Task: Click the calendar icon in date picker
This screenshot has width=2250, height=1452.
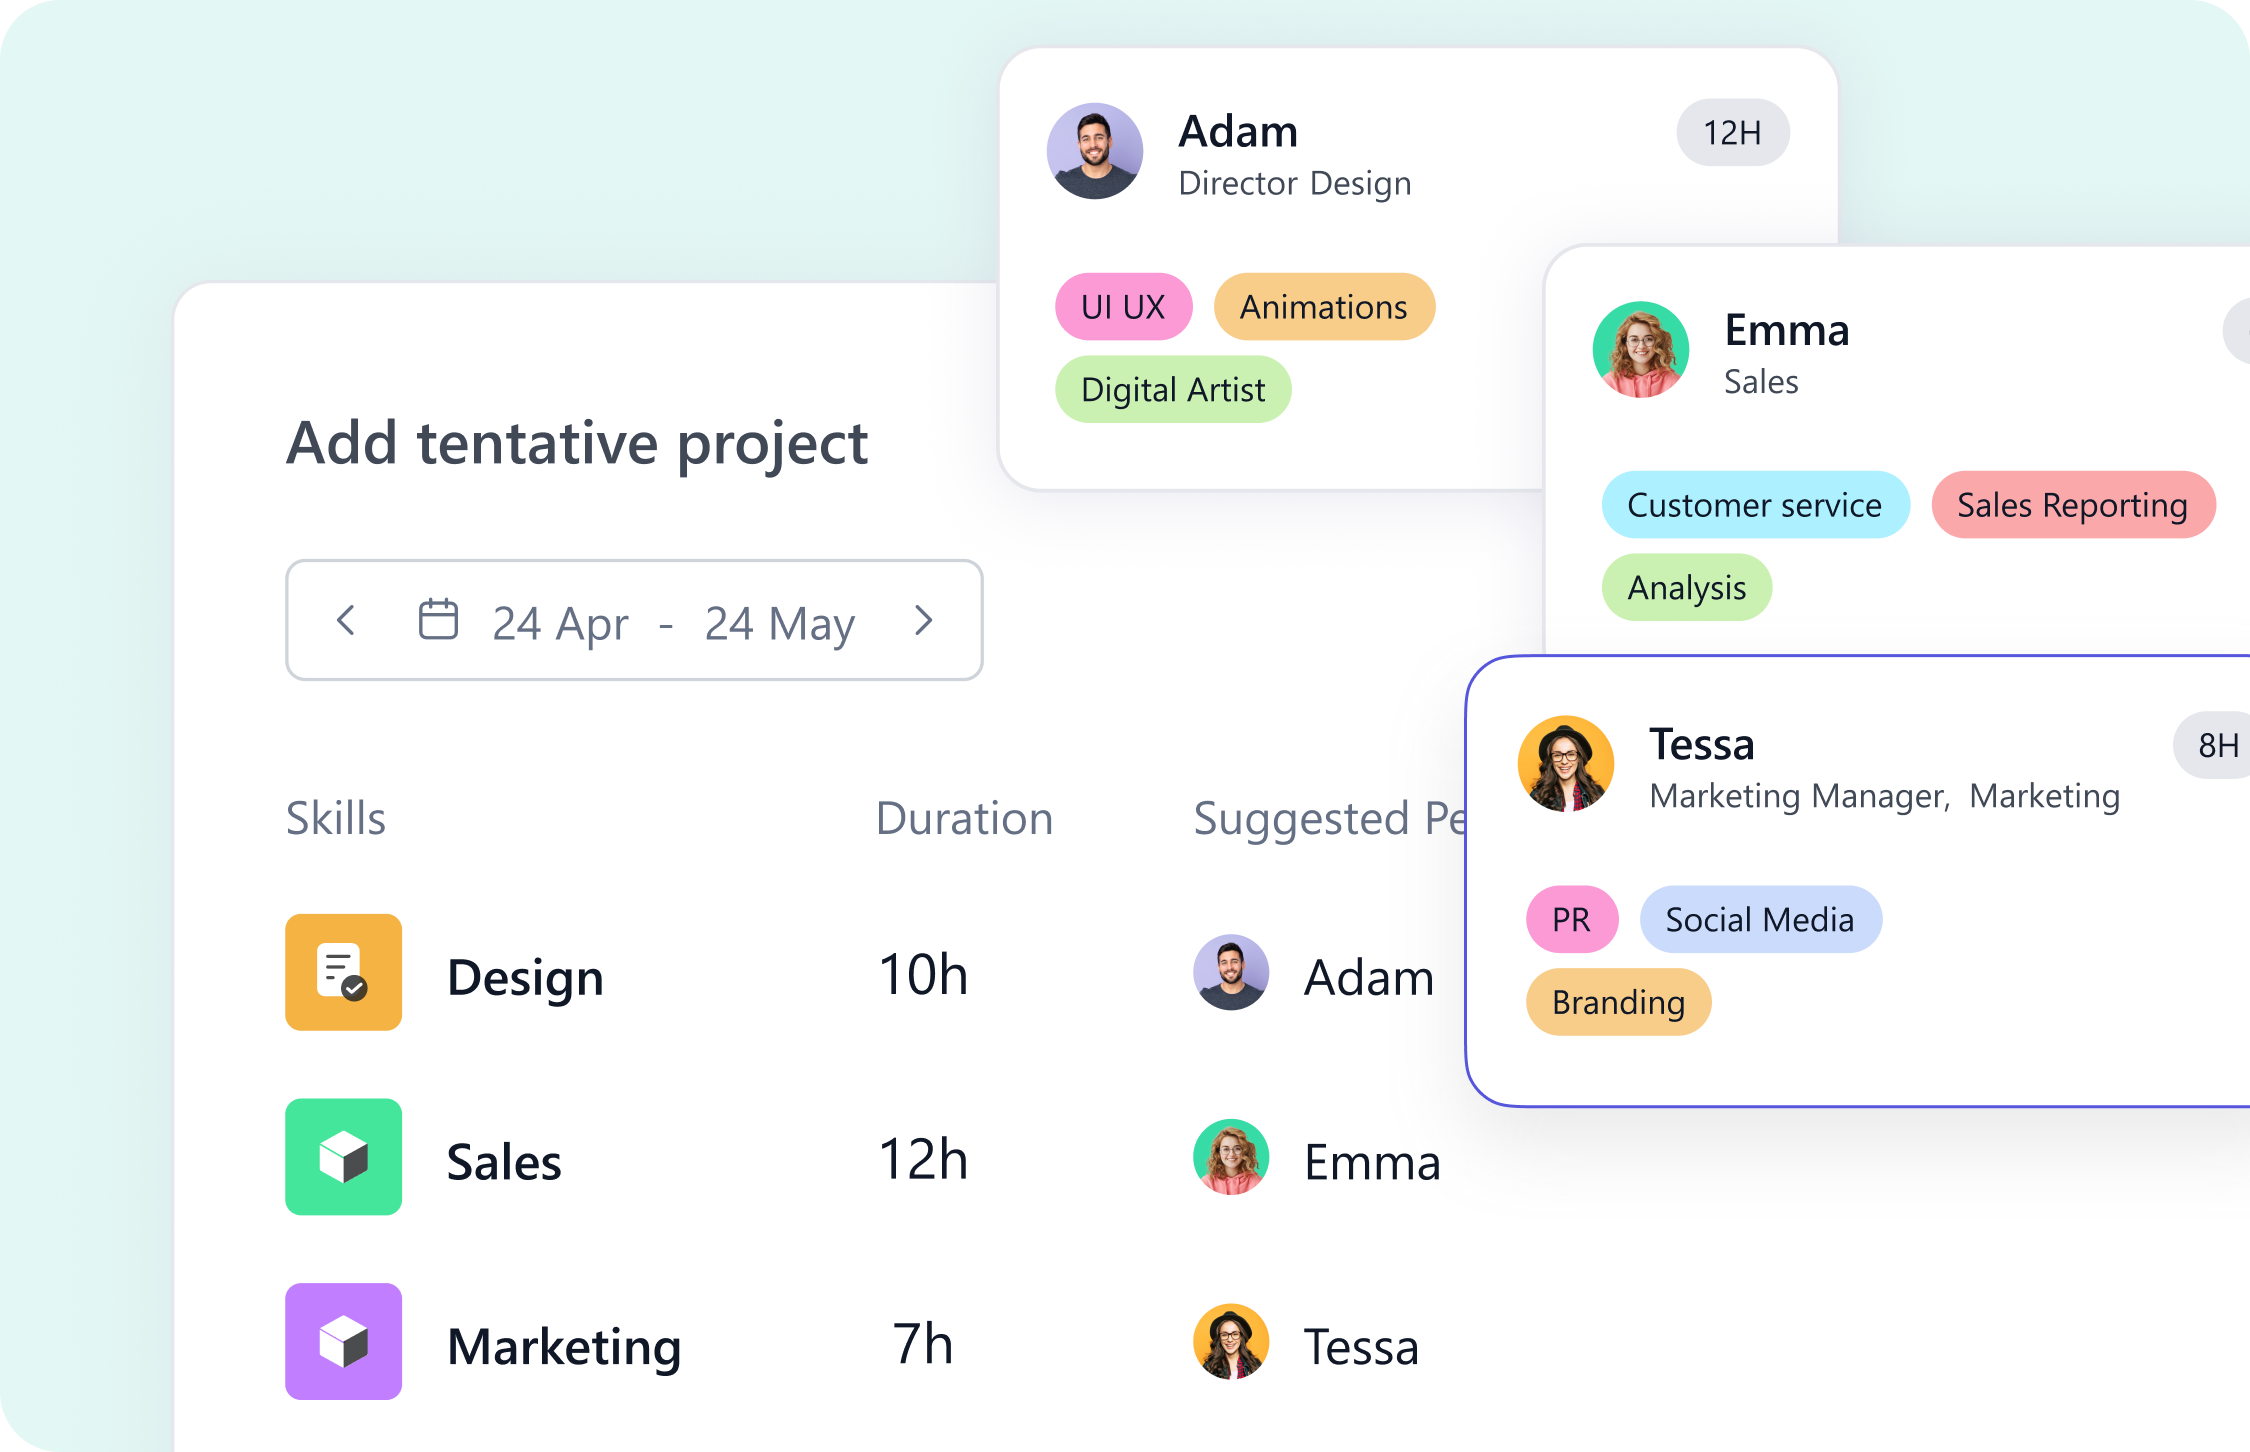Action: click(438, 620)
